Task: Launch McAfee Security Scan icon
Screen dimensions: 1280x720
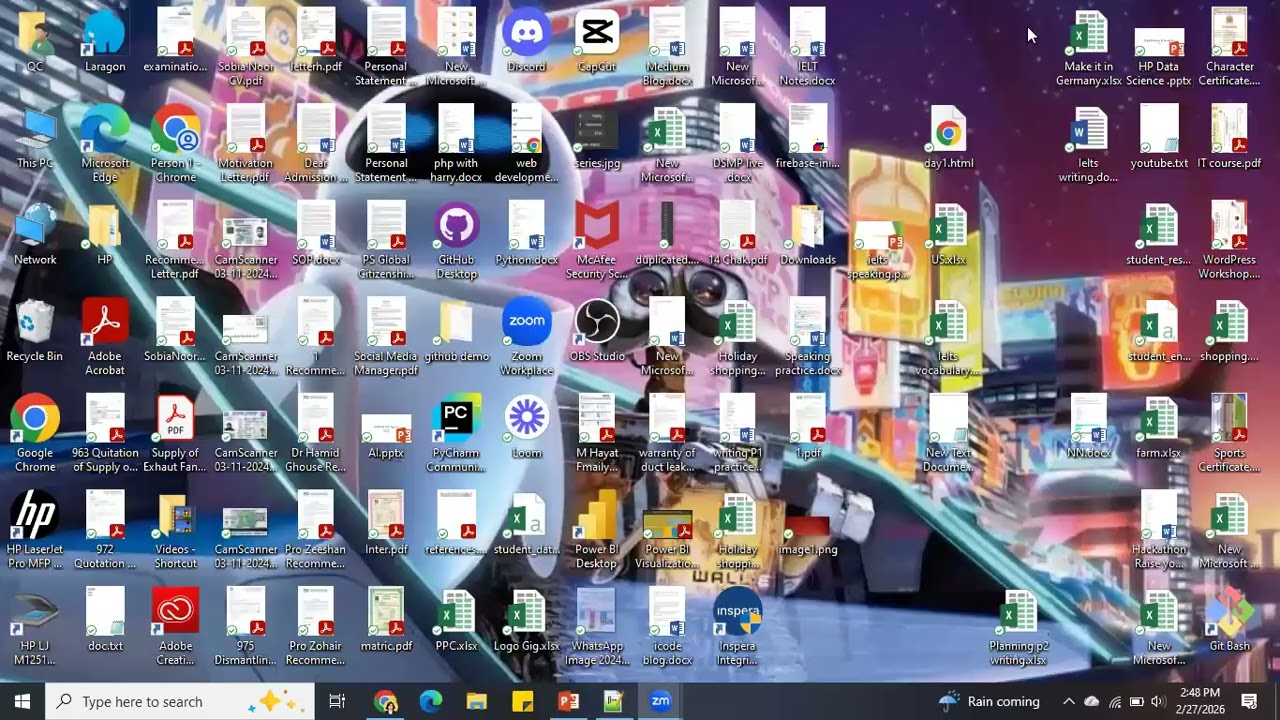Action: click(597, 241)
